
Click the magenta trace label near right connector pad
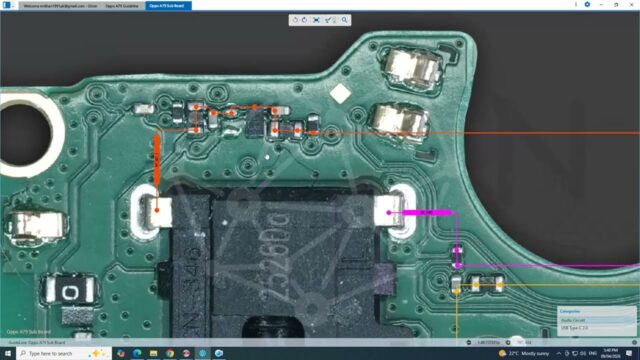[x=427, y=213]
